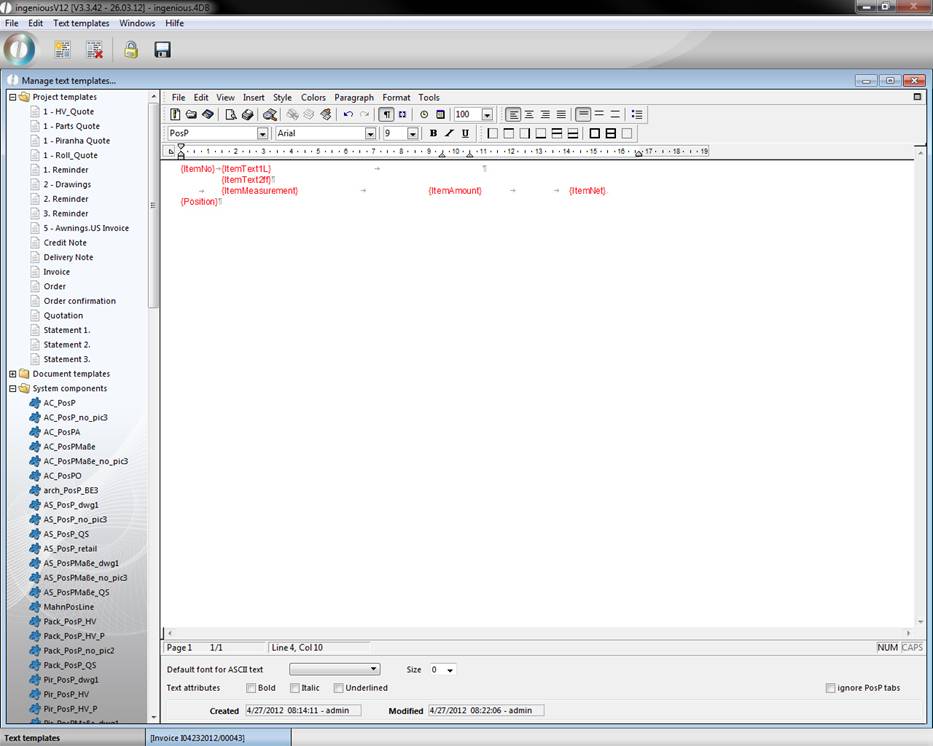Click the save floppy disk icon
Image resolution: width=933 pixels, height=746 pixels.
pos(162,49)
